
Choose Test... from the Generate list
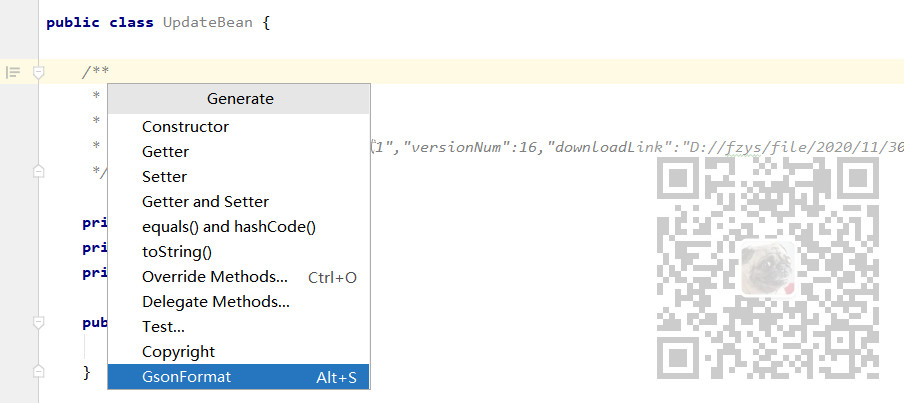tap(163, 327)
